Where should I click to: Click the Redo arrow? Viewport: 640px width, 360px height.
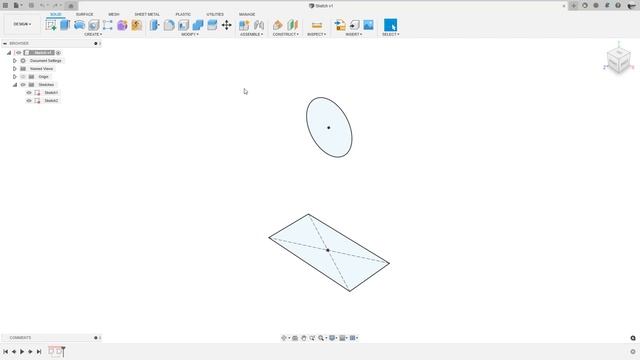tap(55, 5)
